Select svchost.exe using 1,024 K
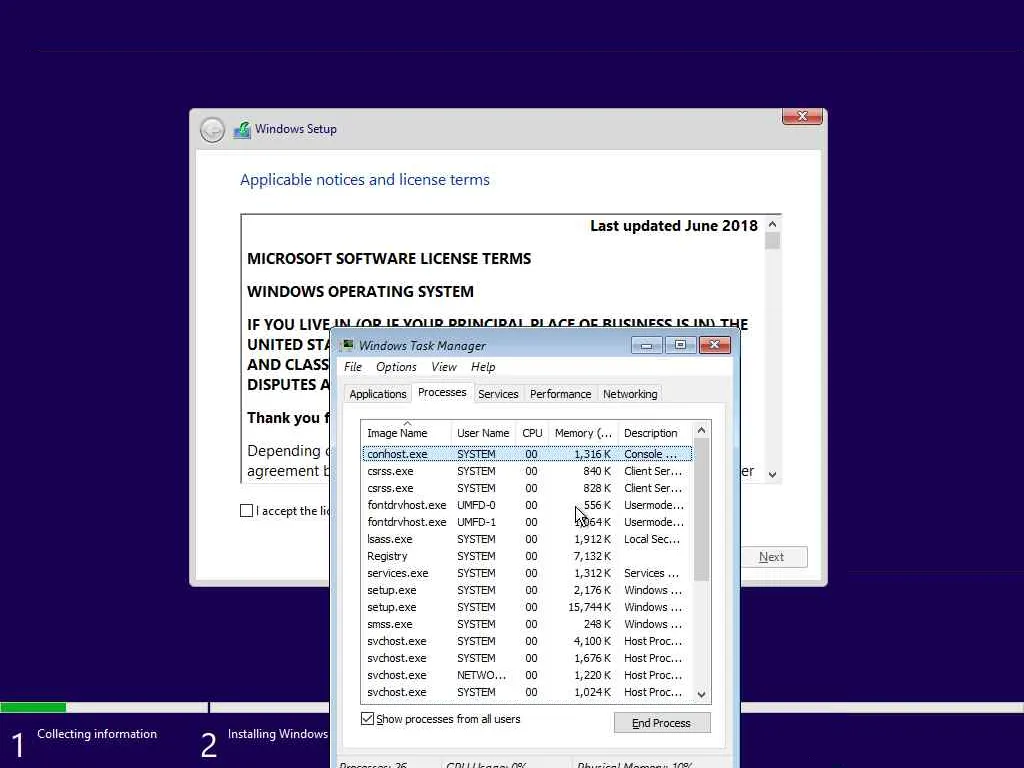This screenshot has width=1024, height=768. (527, 692)
